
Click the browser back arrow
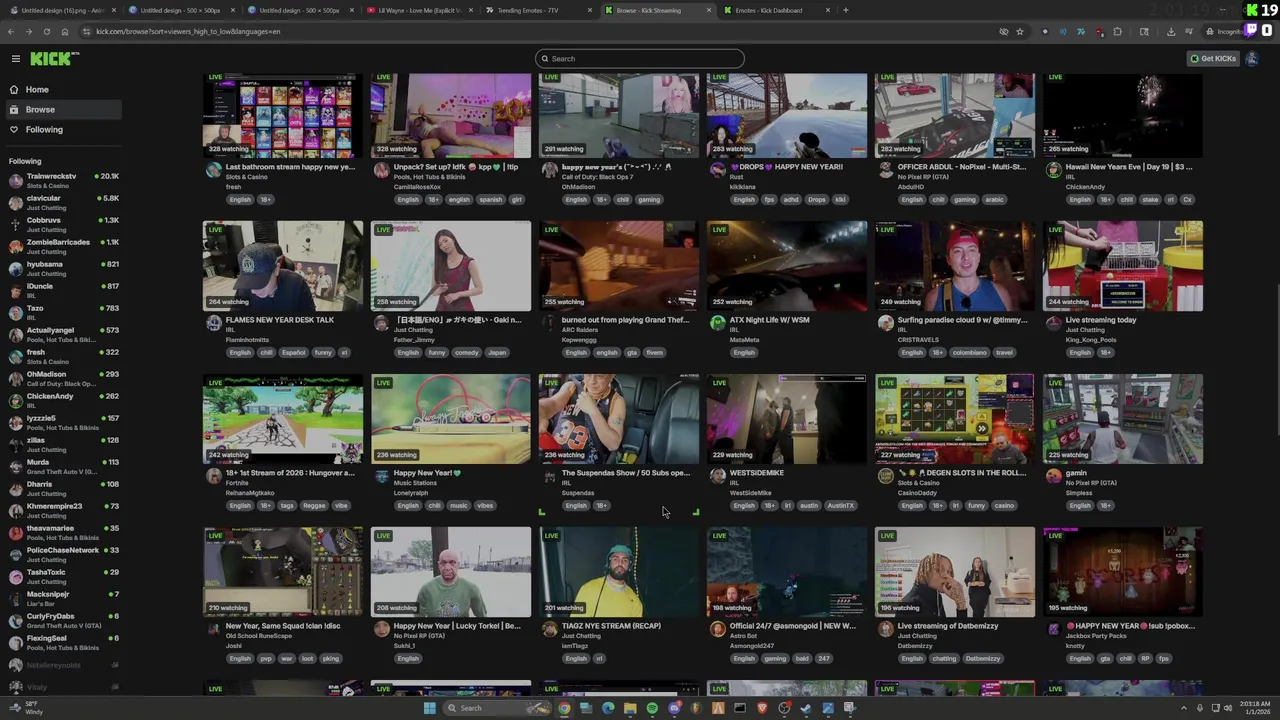coord(11,32)
